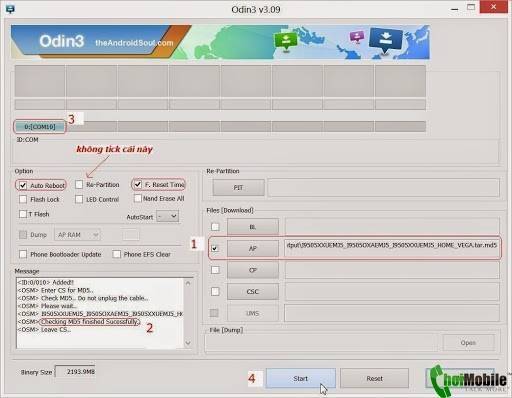
Task: Click the Odin3 banner image
Action: pyautogui.click(x=220, y=42)
